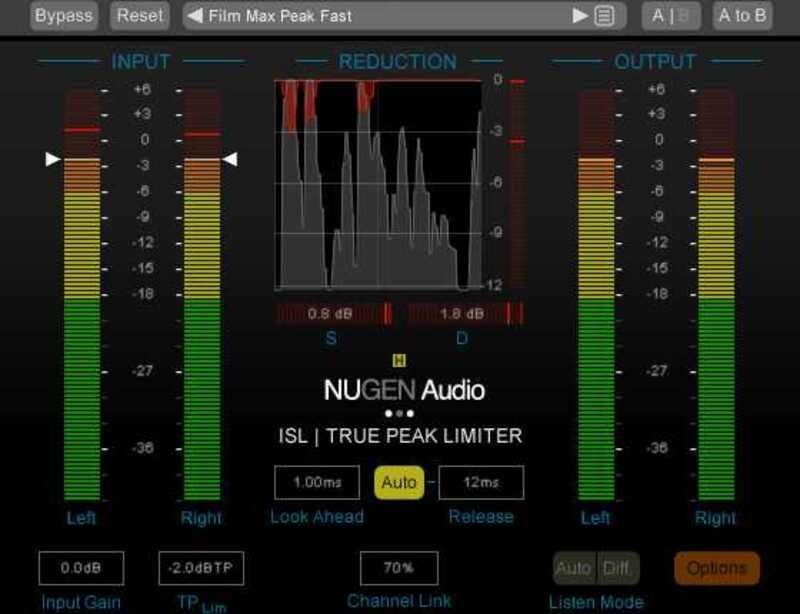The height and width of the screenshot is (614, 800).
Task: Click the Channel Link 70% box
Action: point(399,568)
